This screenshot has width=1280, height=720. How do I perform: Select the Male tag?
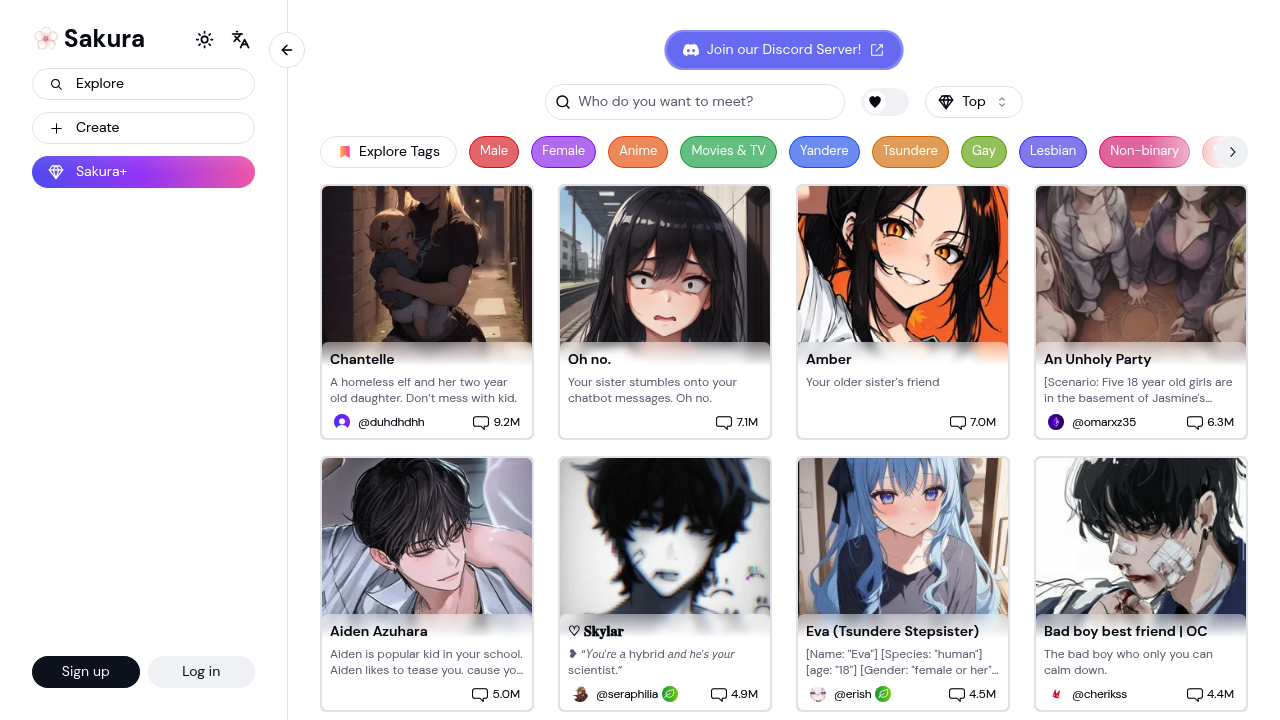(494, 152)
